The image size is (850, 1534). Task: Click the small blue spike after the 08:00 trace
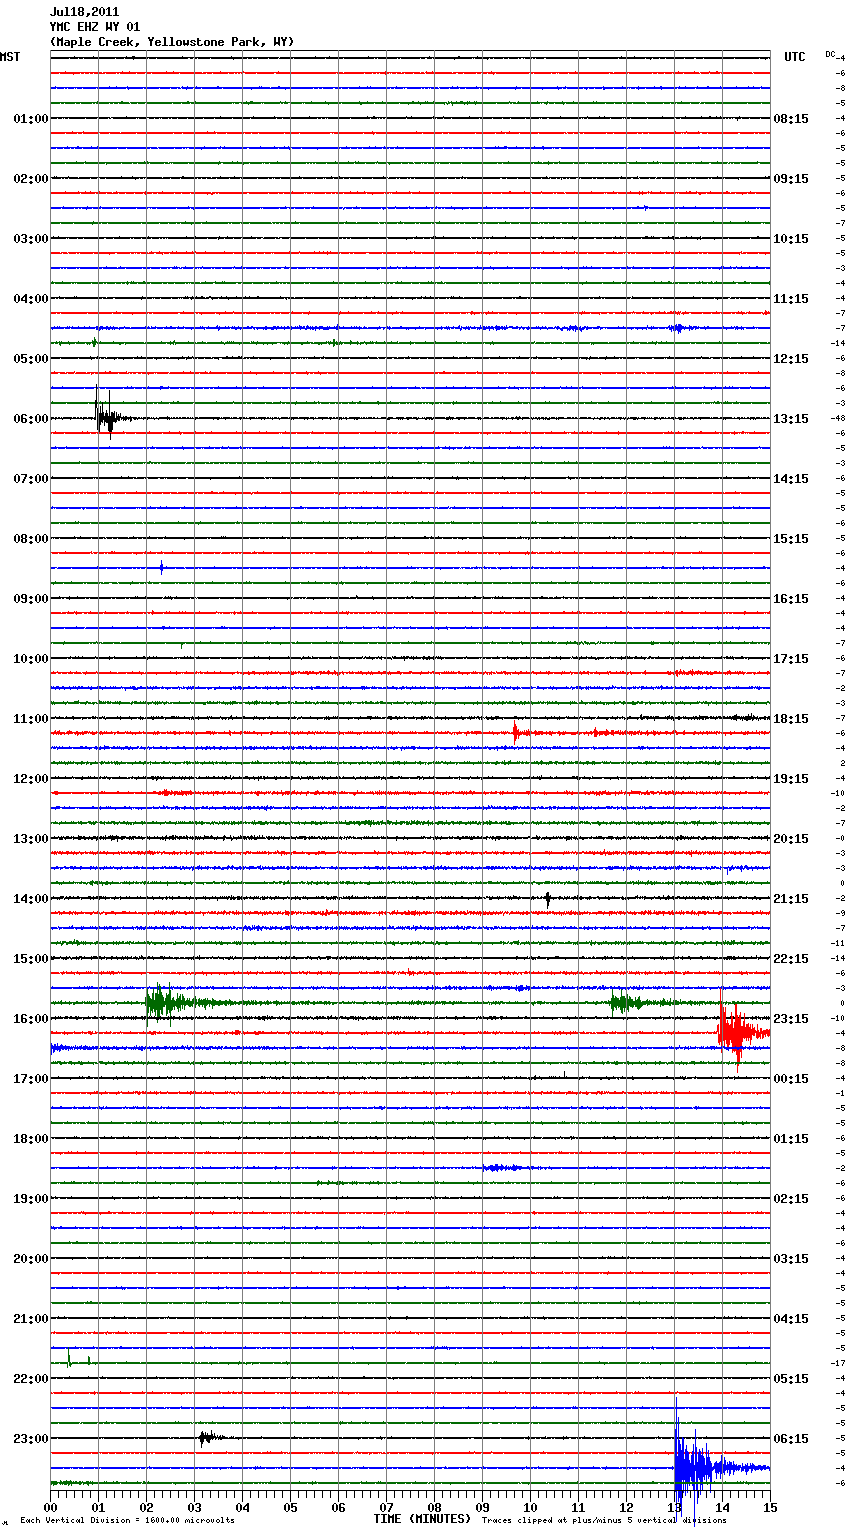point(162,568)
